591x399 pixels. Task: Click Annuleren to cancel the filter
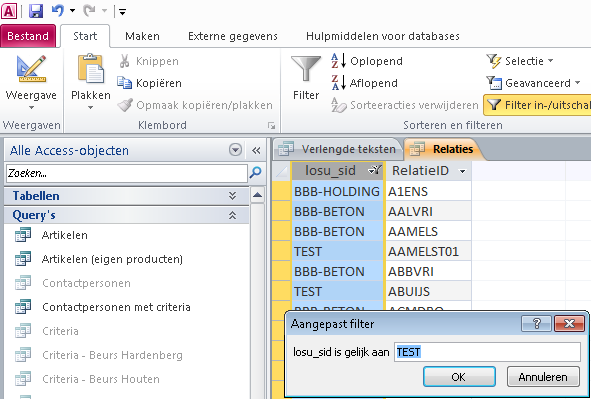click(x=543, y=377)
